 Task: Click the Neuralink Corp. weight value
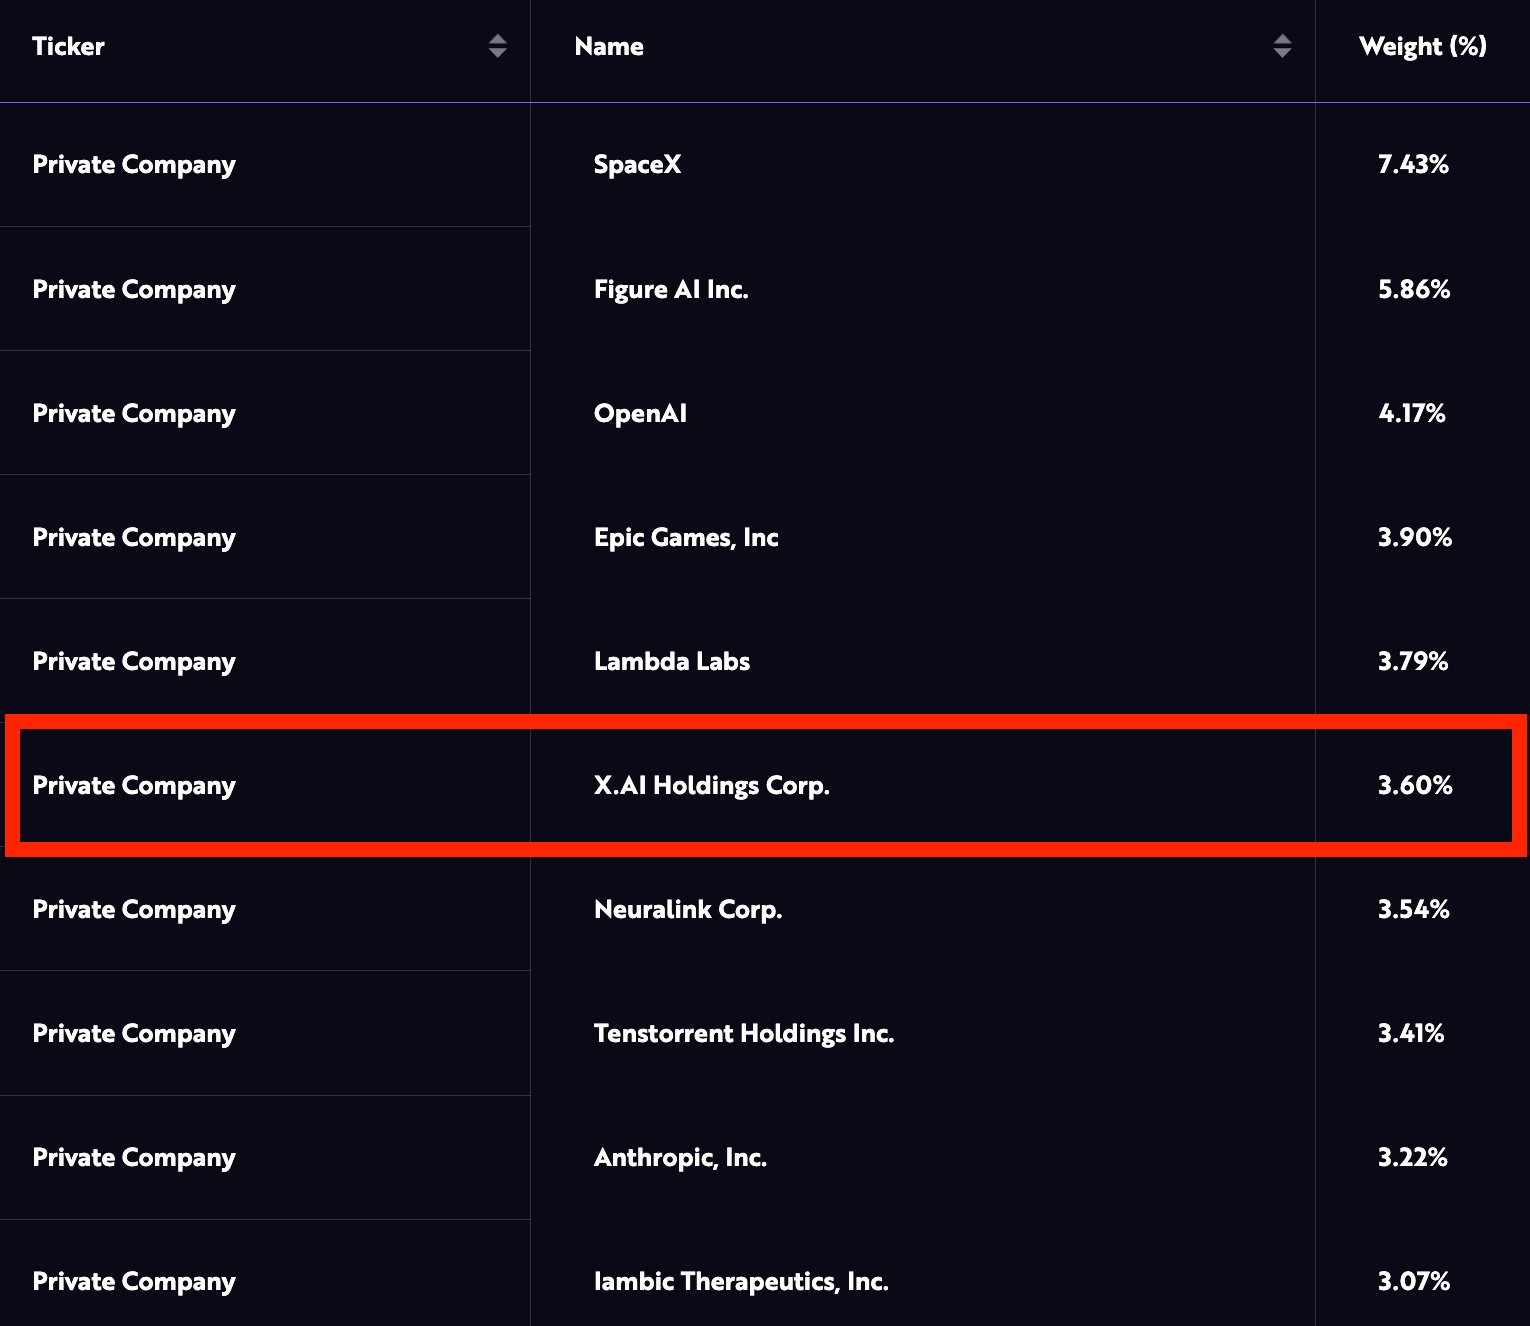[1412, 910]
